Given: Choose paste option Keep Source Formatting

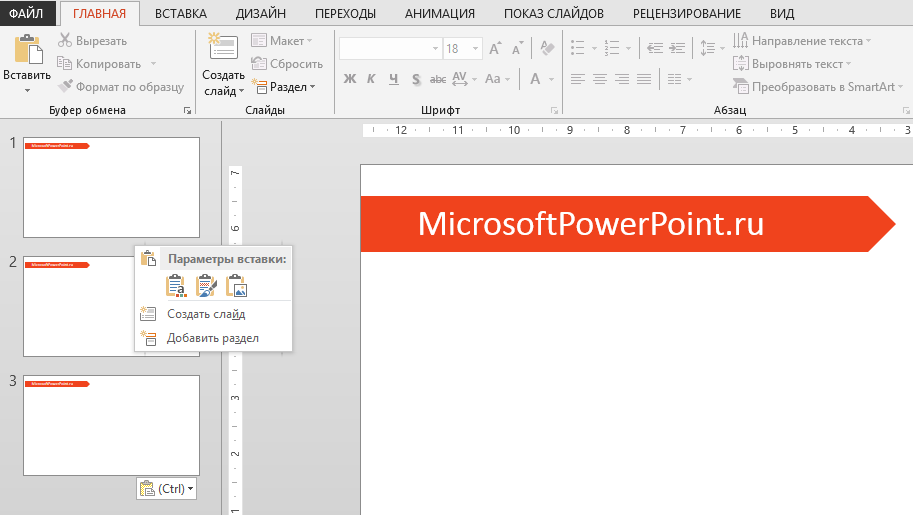Looking at the screenshot, I should click(x=206, y=286).
